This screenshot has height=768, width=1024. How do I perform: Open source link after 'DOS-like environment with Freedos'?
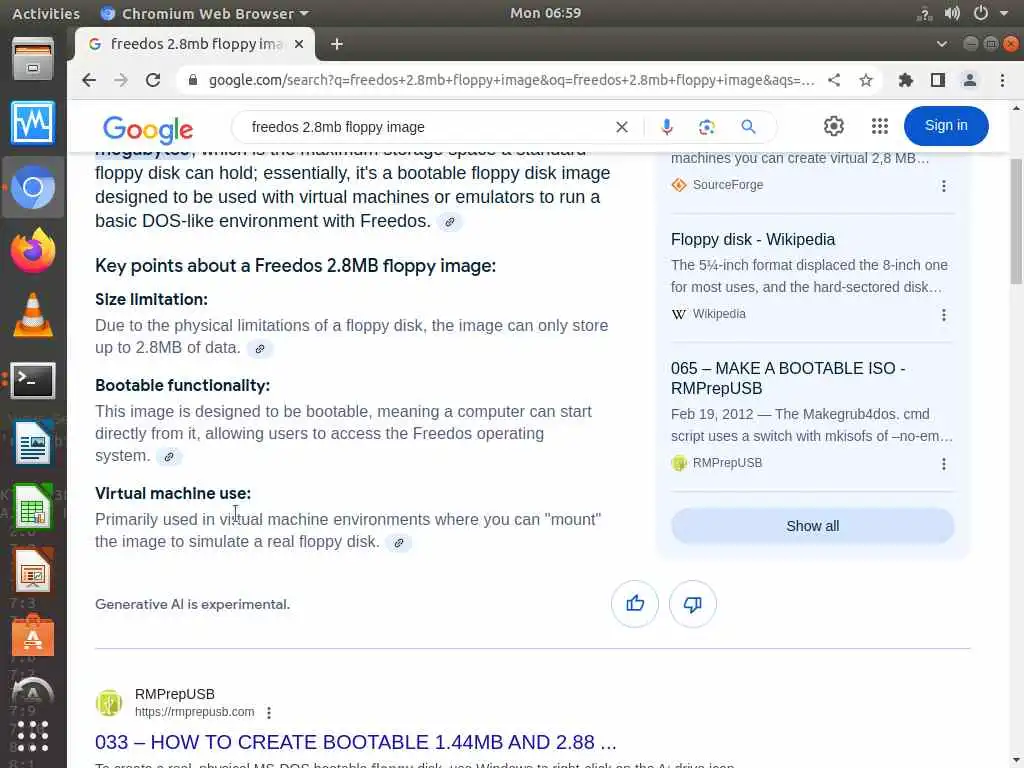(449, 222)
